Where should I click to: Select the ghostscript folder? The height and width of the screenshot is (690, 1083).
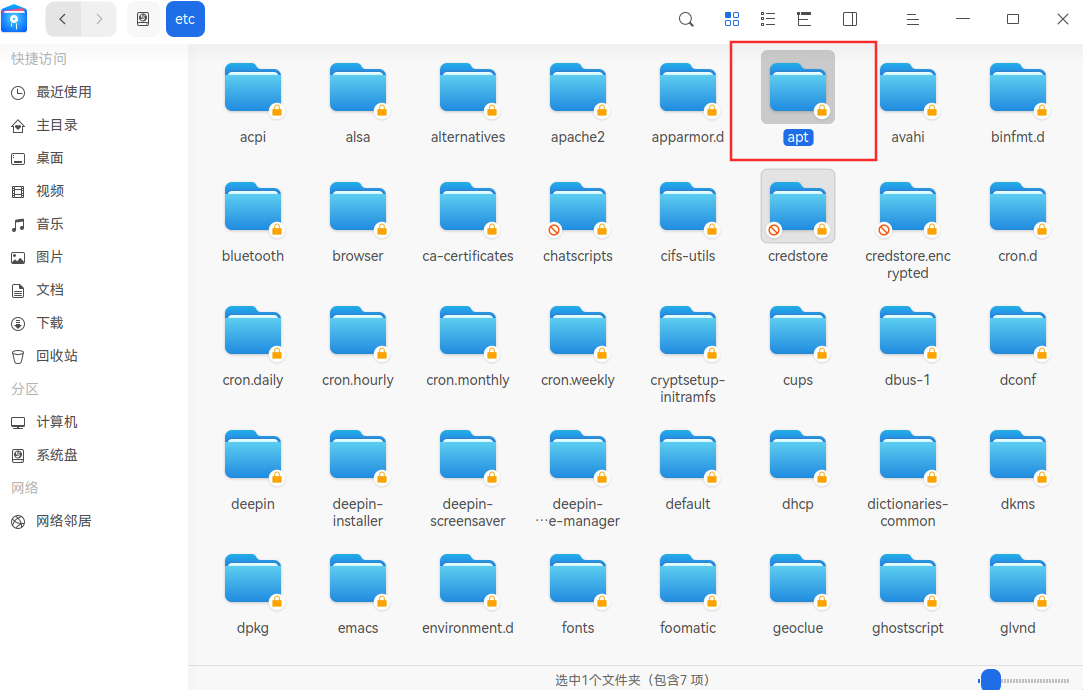click(x=908, y=595)
